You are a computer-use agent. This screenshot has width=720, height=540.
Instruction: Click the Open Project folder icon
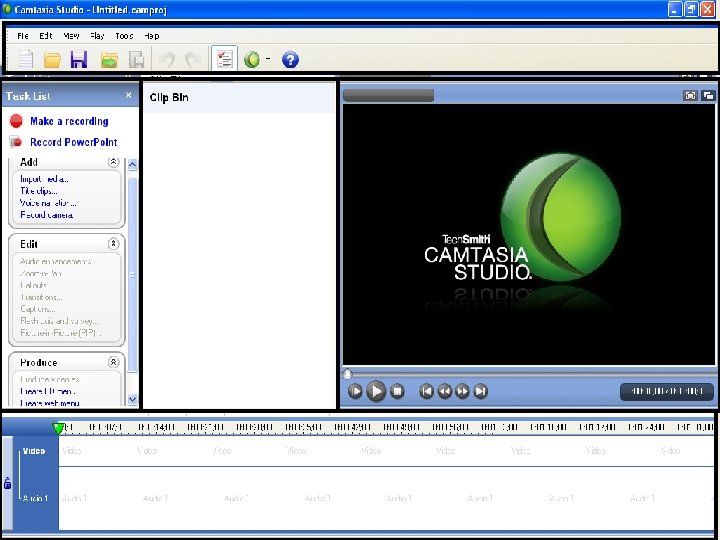[x=52, y=60]
